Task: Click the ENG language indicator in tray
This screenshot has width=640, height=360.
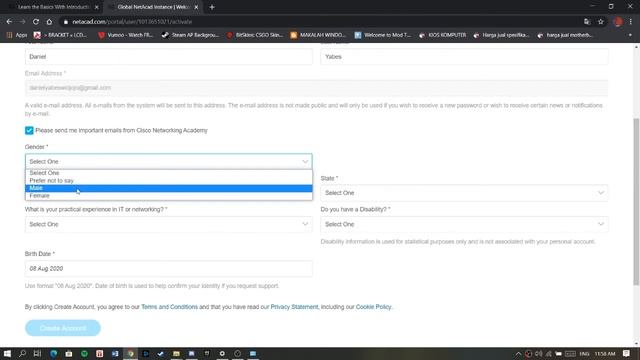Action: coord(584,354)
